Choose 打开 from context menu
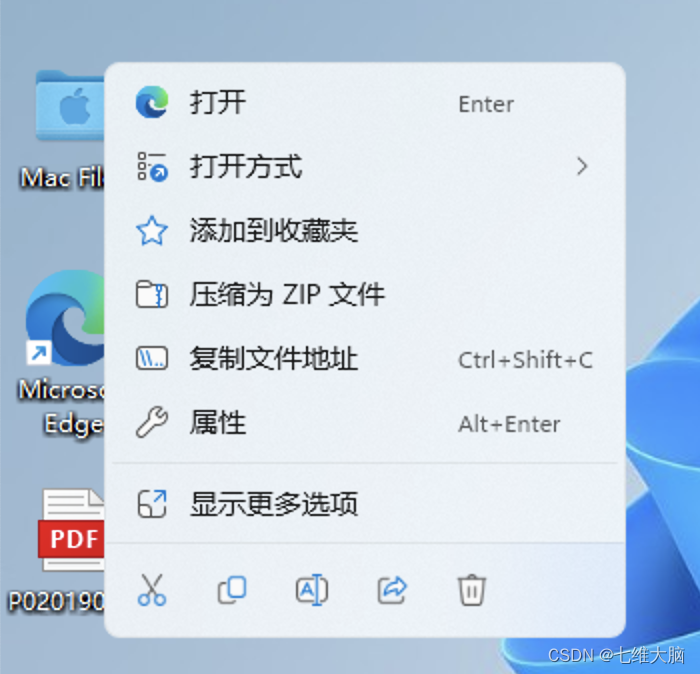This screenshot has width=700, height=674. (x=365, y=103)
